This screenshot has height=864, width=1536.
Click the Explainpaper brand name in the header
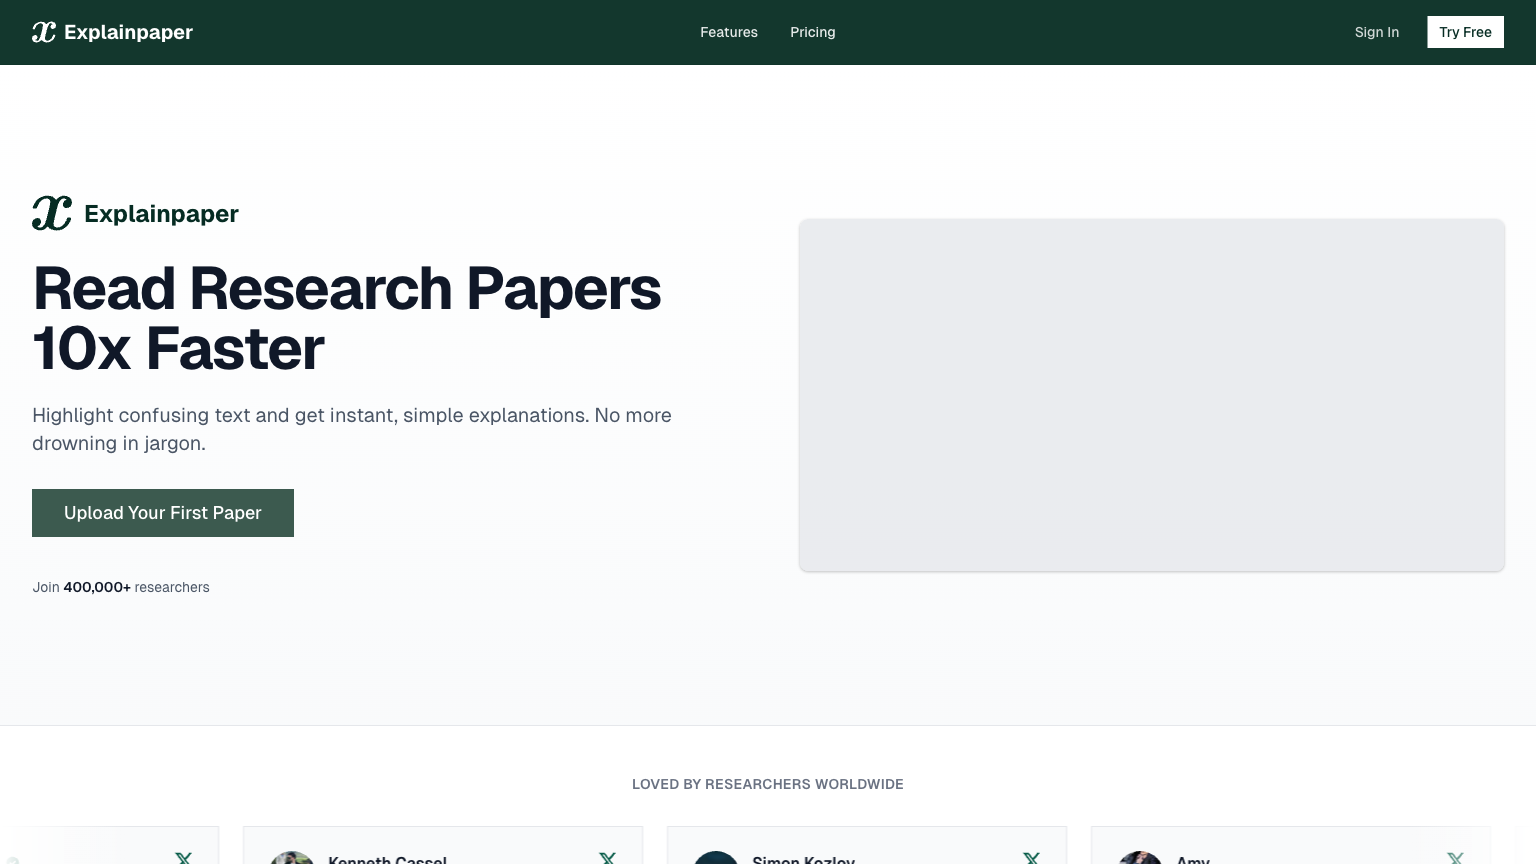tap(128, 32)
